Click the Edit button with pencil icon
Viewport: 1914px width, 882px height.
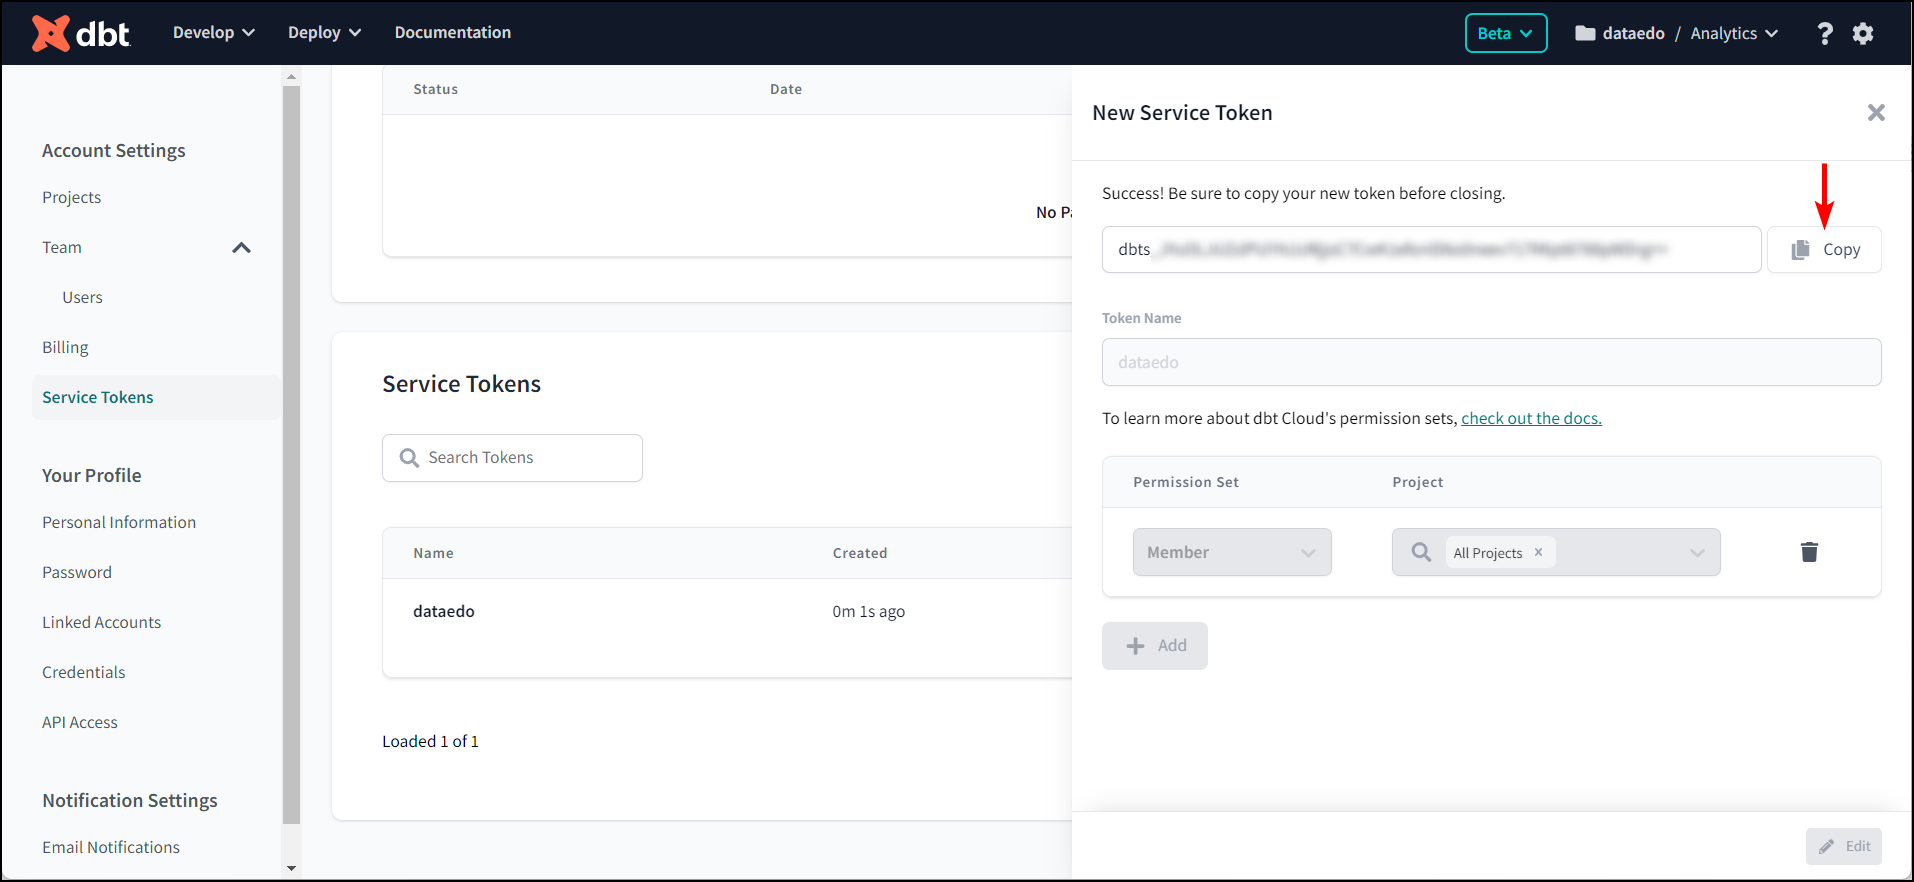1844,846
